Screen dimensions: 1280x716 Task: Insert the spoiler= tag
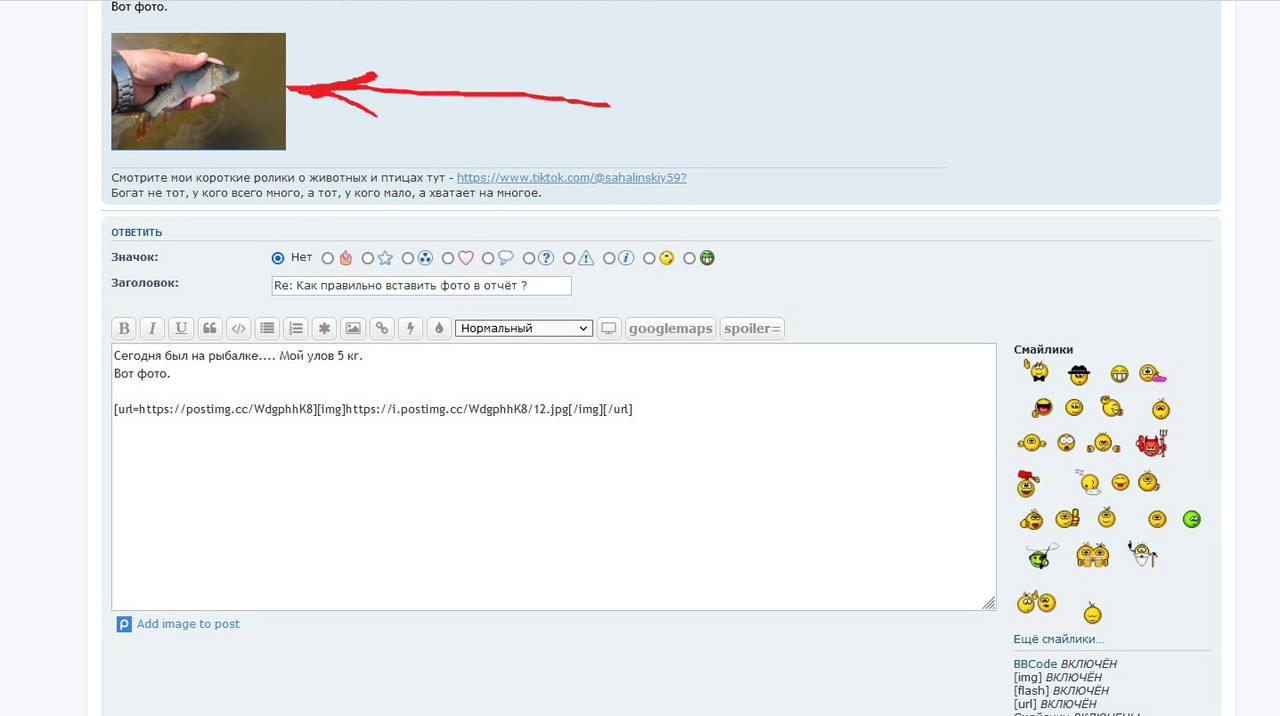tap(752, 328)
